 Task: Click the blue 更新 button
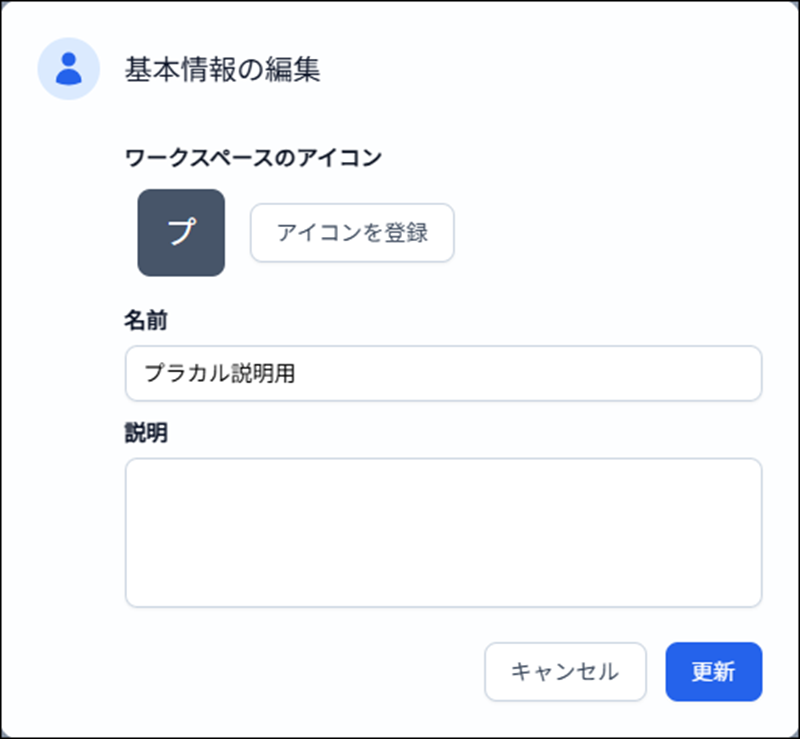(713, 671)
